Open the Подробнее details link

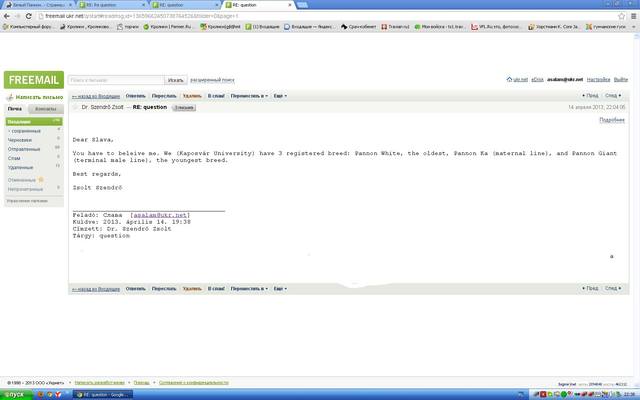pyautogui.click(x=612, y=119)
